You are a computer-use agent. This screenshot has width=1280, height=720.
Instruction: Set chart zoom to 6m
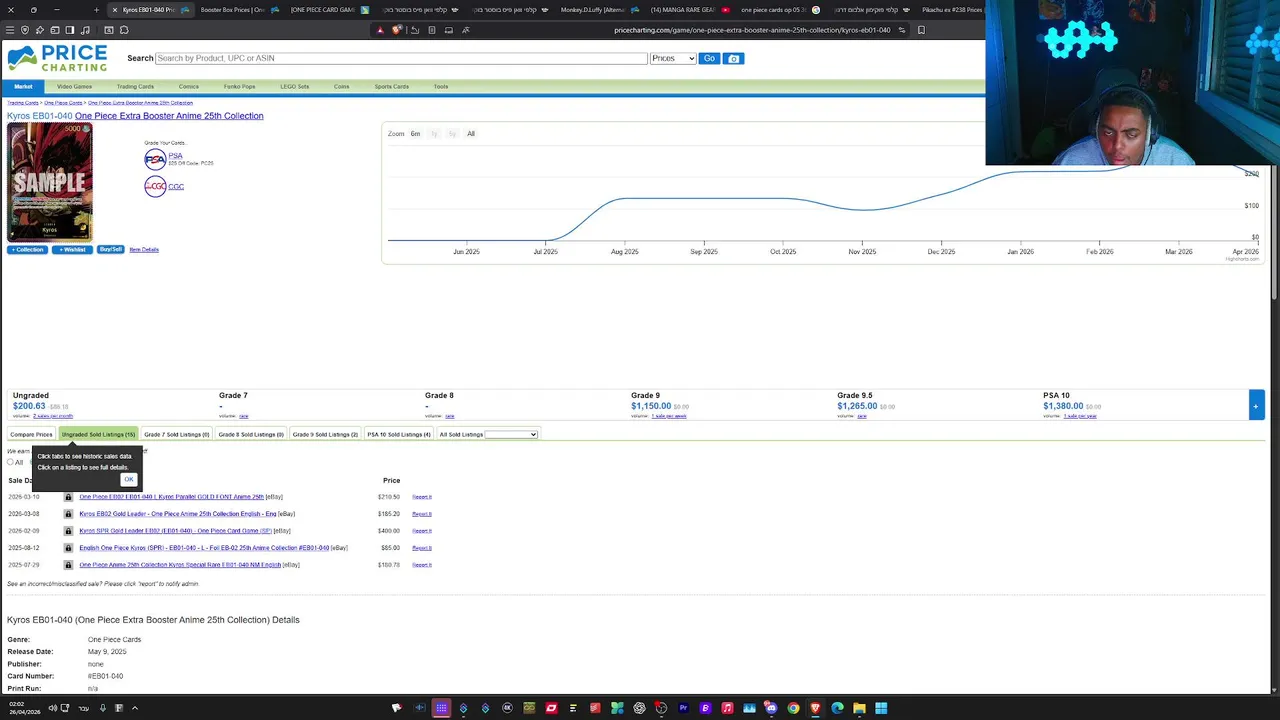pos(415,134)
